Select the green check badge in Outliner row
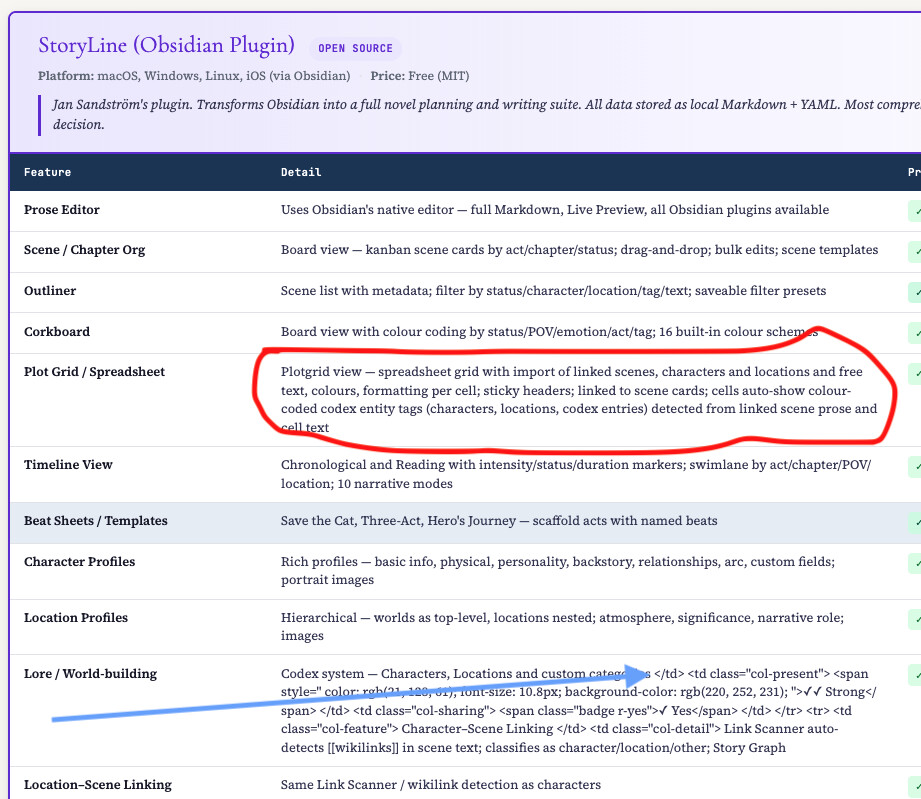The image size is (921, 799). (915, 292)
